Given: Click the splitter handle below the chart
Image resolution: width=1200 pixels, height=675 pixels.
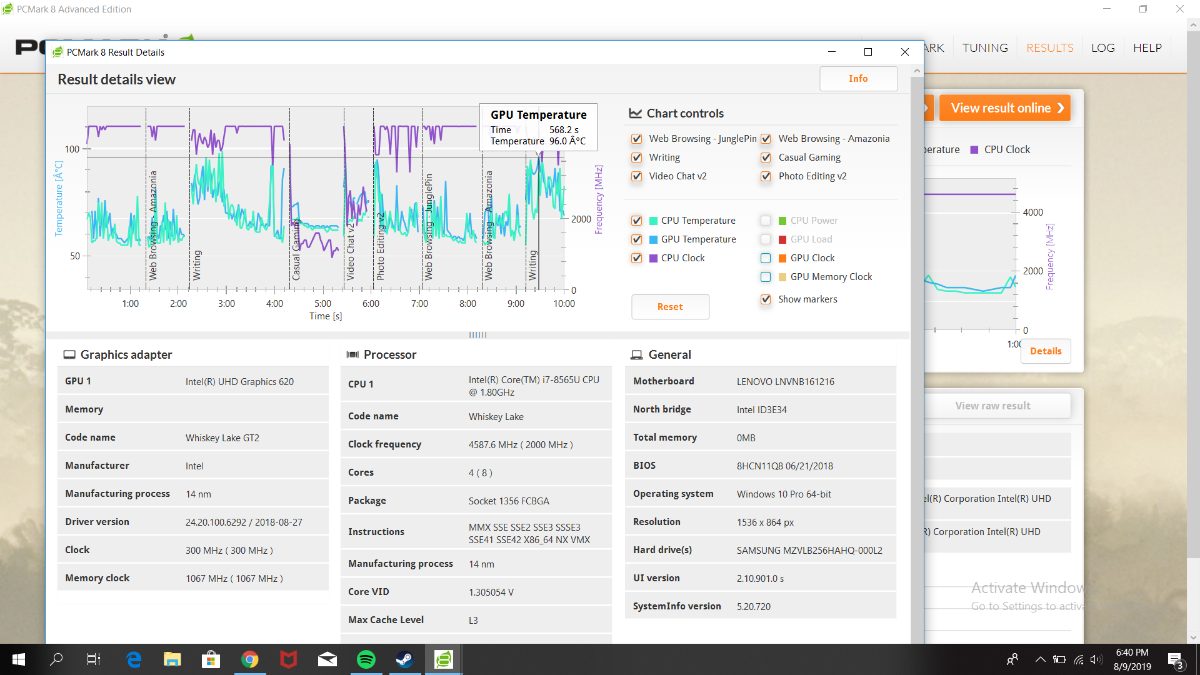Looking at the screenshot, I should click(477, 335).
